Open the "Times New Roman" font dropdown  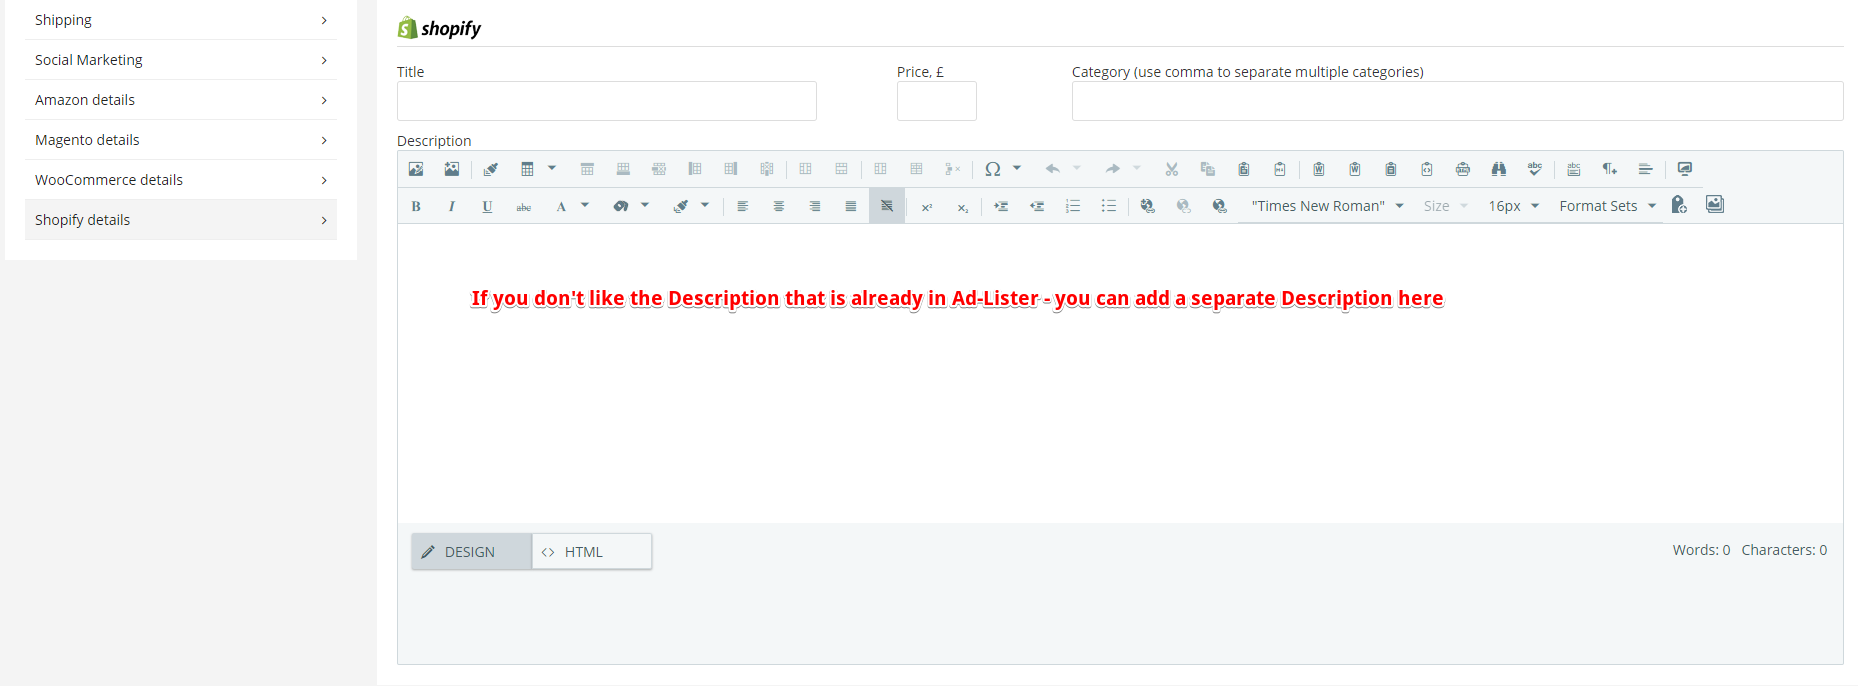point(1328,206)
